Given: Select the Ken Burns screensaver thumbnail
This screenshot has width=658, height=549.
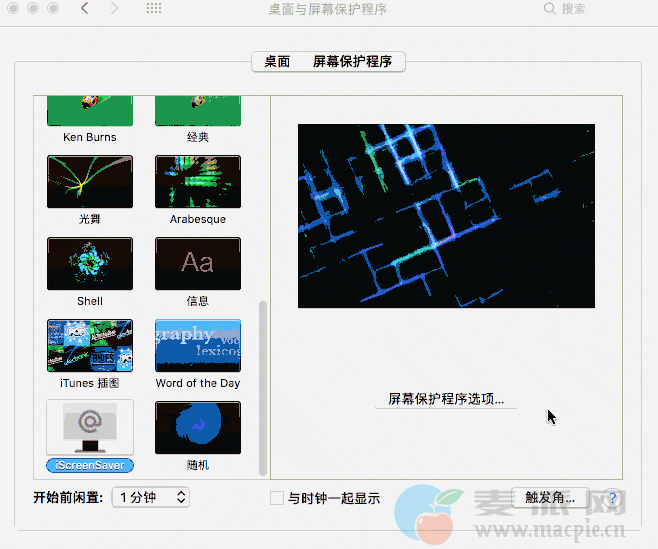Looking at the screenshot, I should tap(90, 111).
